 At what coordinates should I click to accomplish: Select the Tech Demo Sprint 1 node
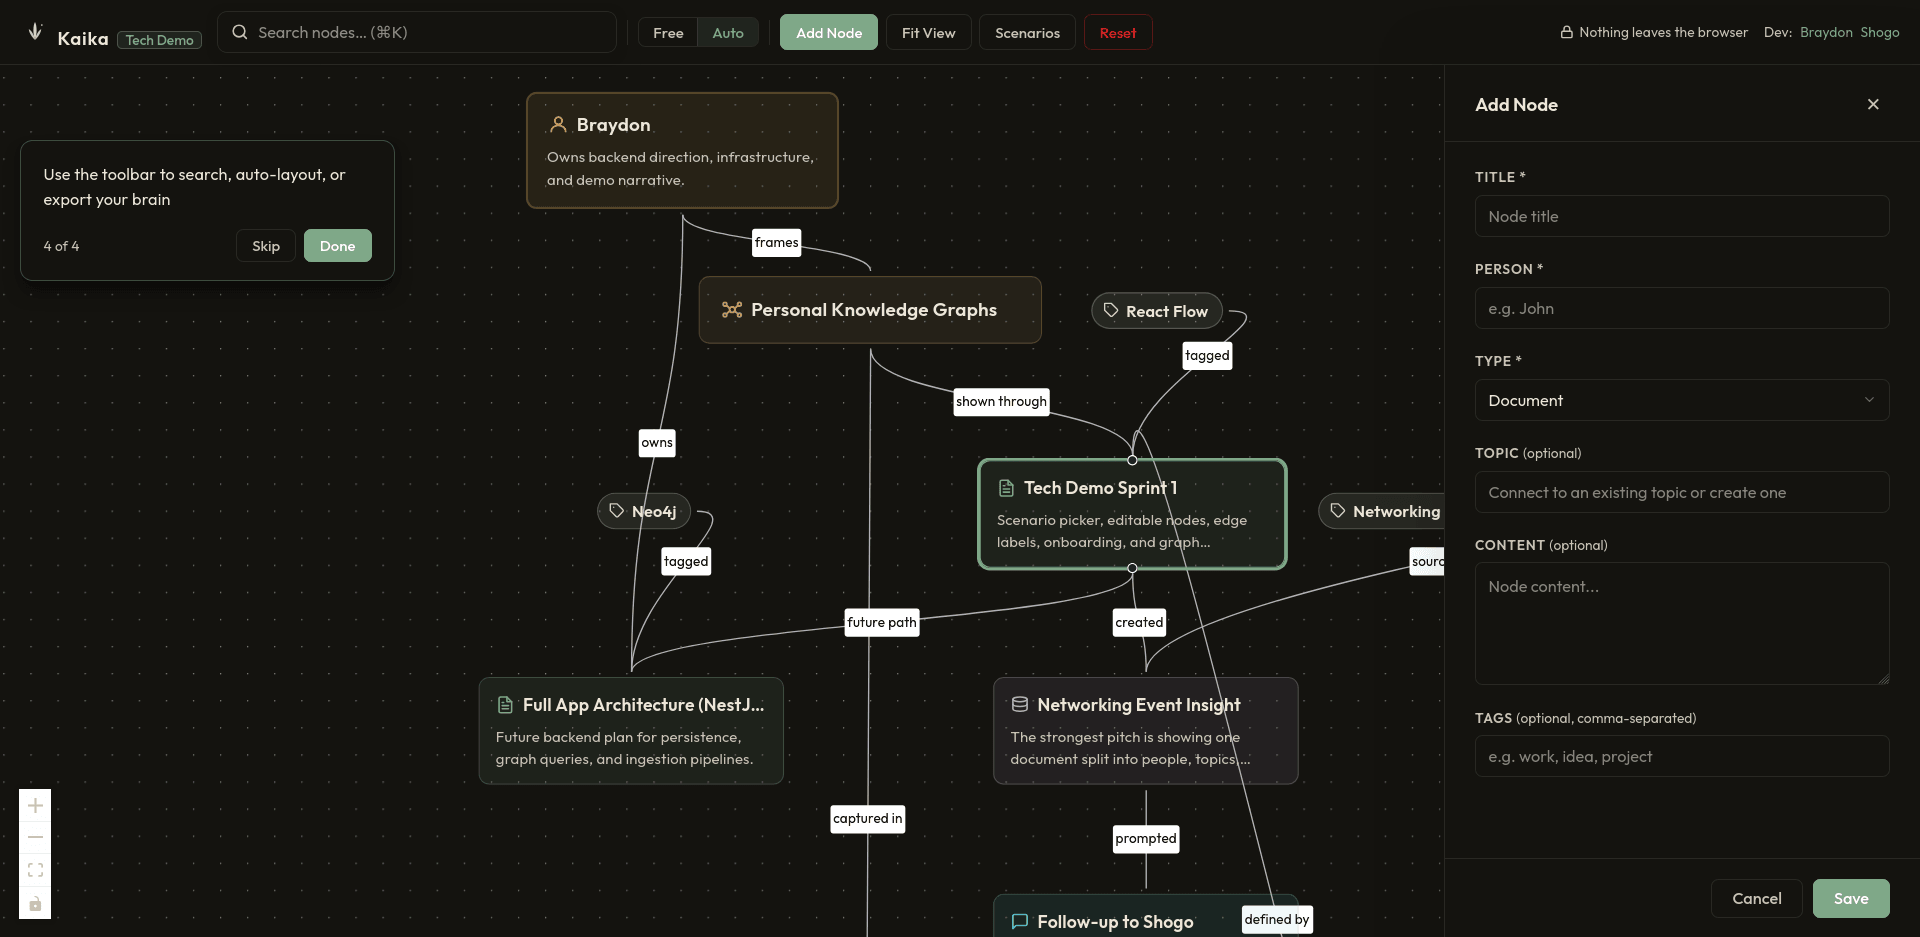pyautogui.click(x=1132, y=514)
